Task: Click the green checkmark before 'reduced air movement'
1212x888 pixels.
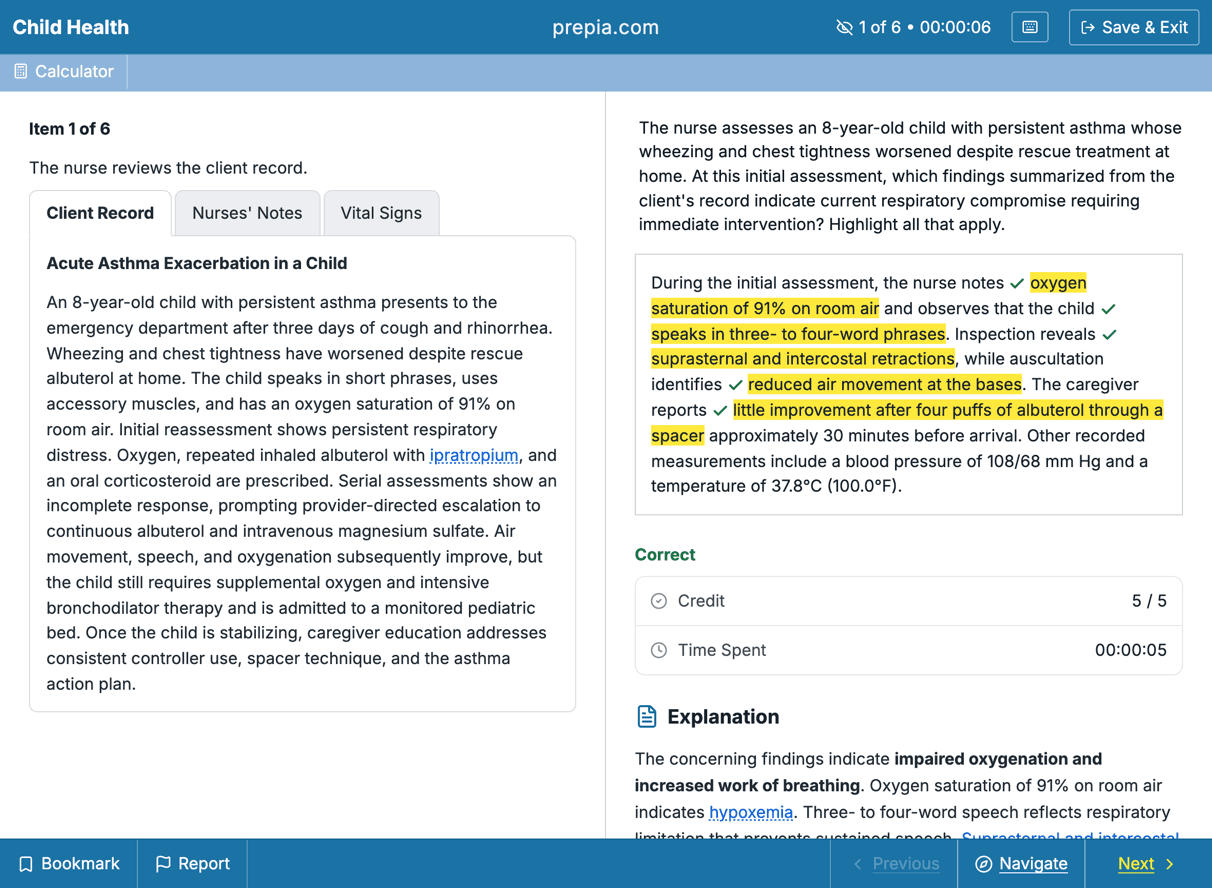Action: coord(736,385)
